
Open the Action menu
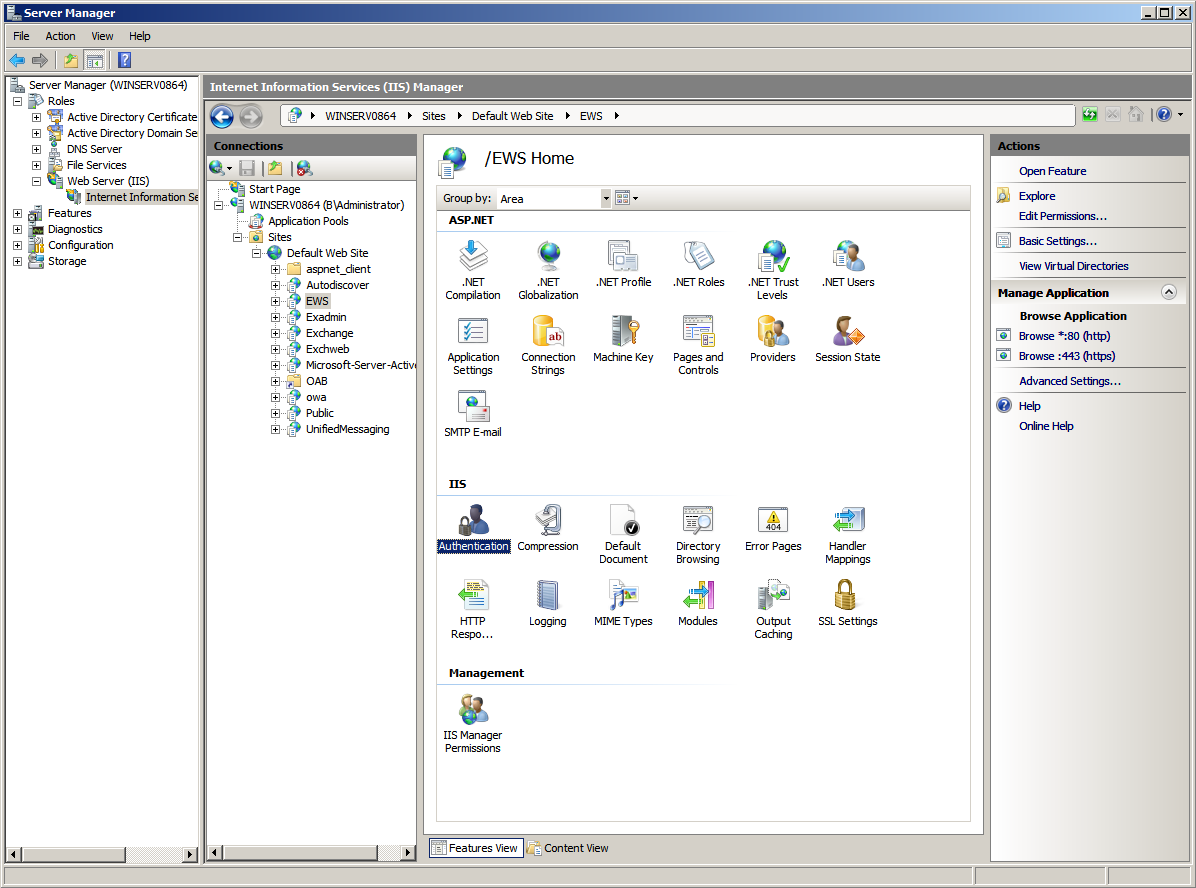(x=60, y=36)
